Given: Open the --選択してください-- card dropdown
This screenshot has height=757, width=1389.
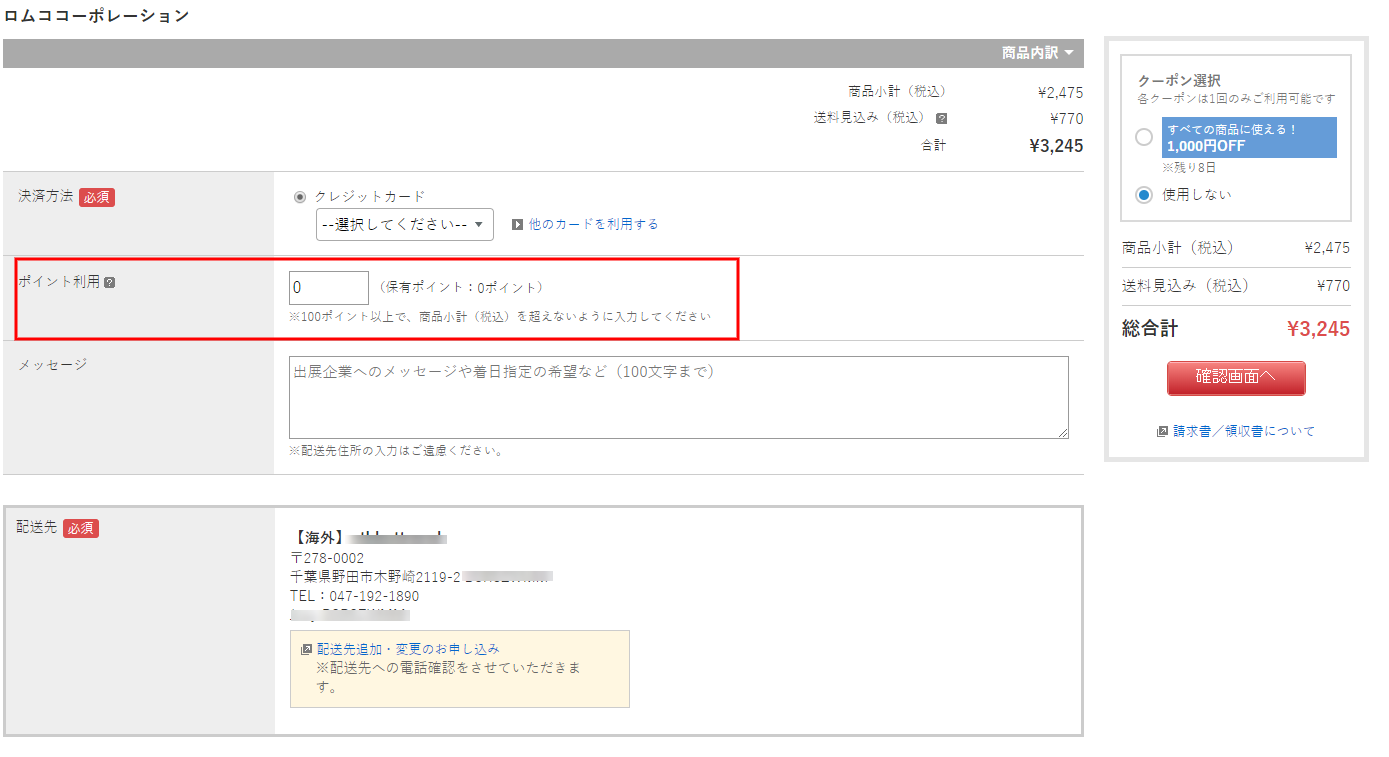Looking at the screenshot, I should click(404, 225).
